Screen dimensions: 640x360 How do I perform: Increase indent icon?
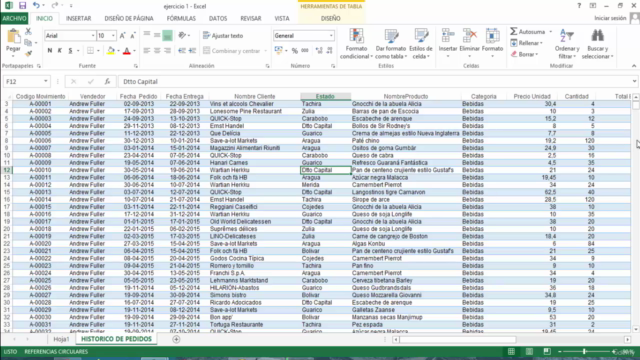tap(192, 51)
